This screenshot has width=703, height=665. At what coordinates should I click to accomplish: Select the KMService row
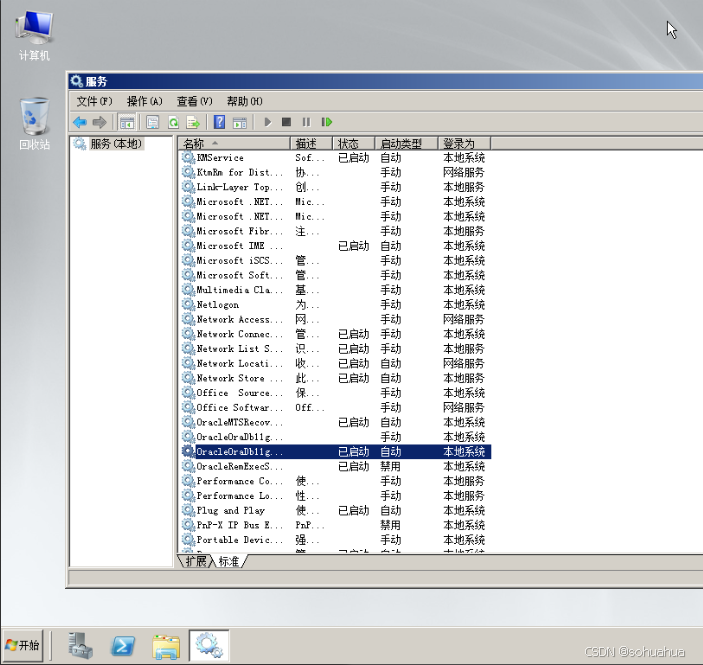click(x=336, y=158)
